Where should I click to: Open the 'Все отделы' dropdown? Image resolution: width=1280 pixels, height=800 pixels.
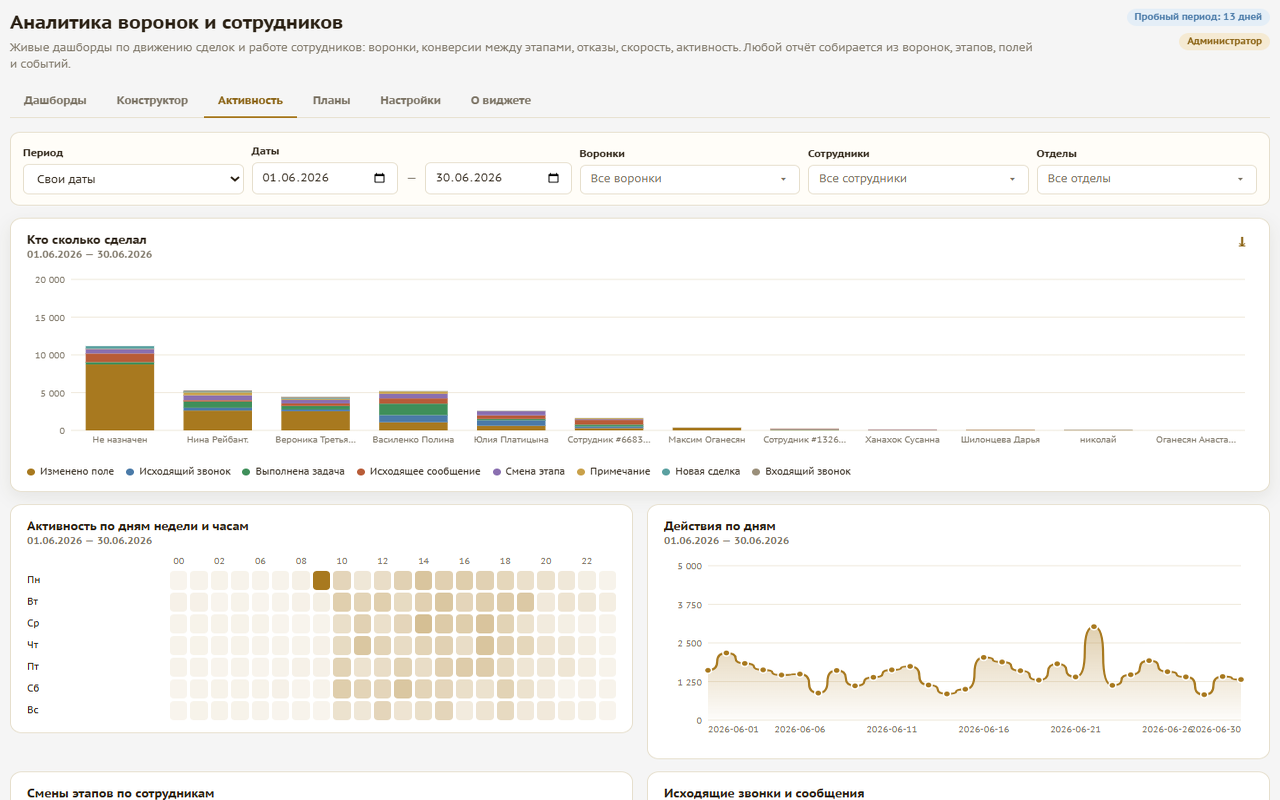tap(1147, 179)
